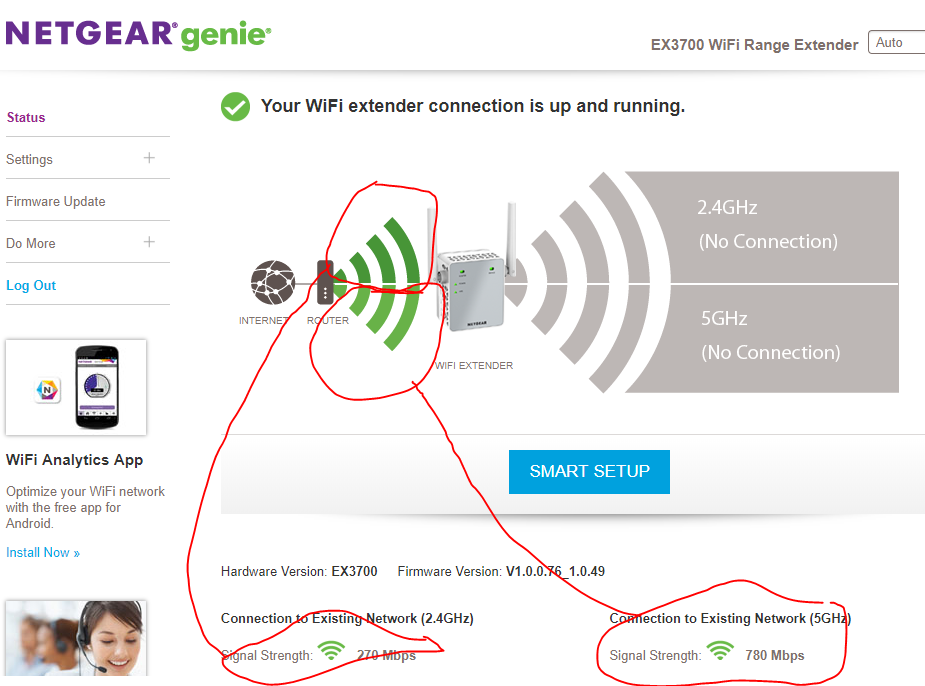Click the support agent photo thumbnail

click(x=75, y=645)
